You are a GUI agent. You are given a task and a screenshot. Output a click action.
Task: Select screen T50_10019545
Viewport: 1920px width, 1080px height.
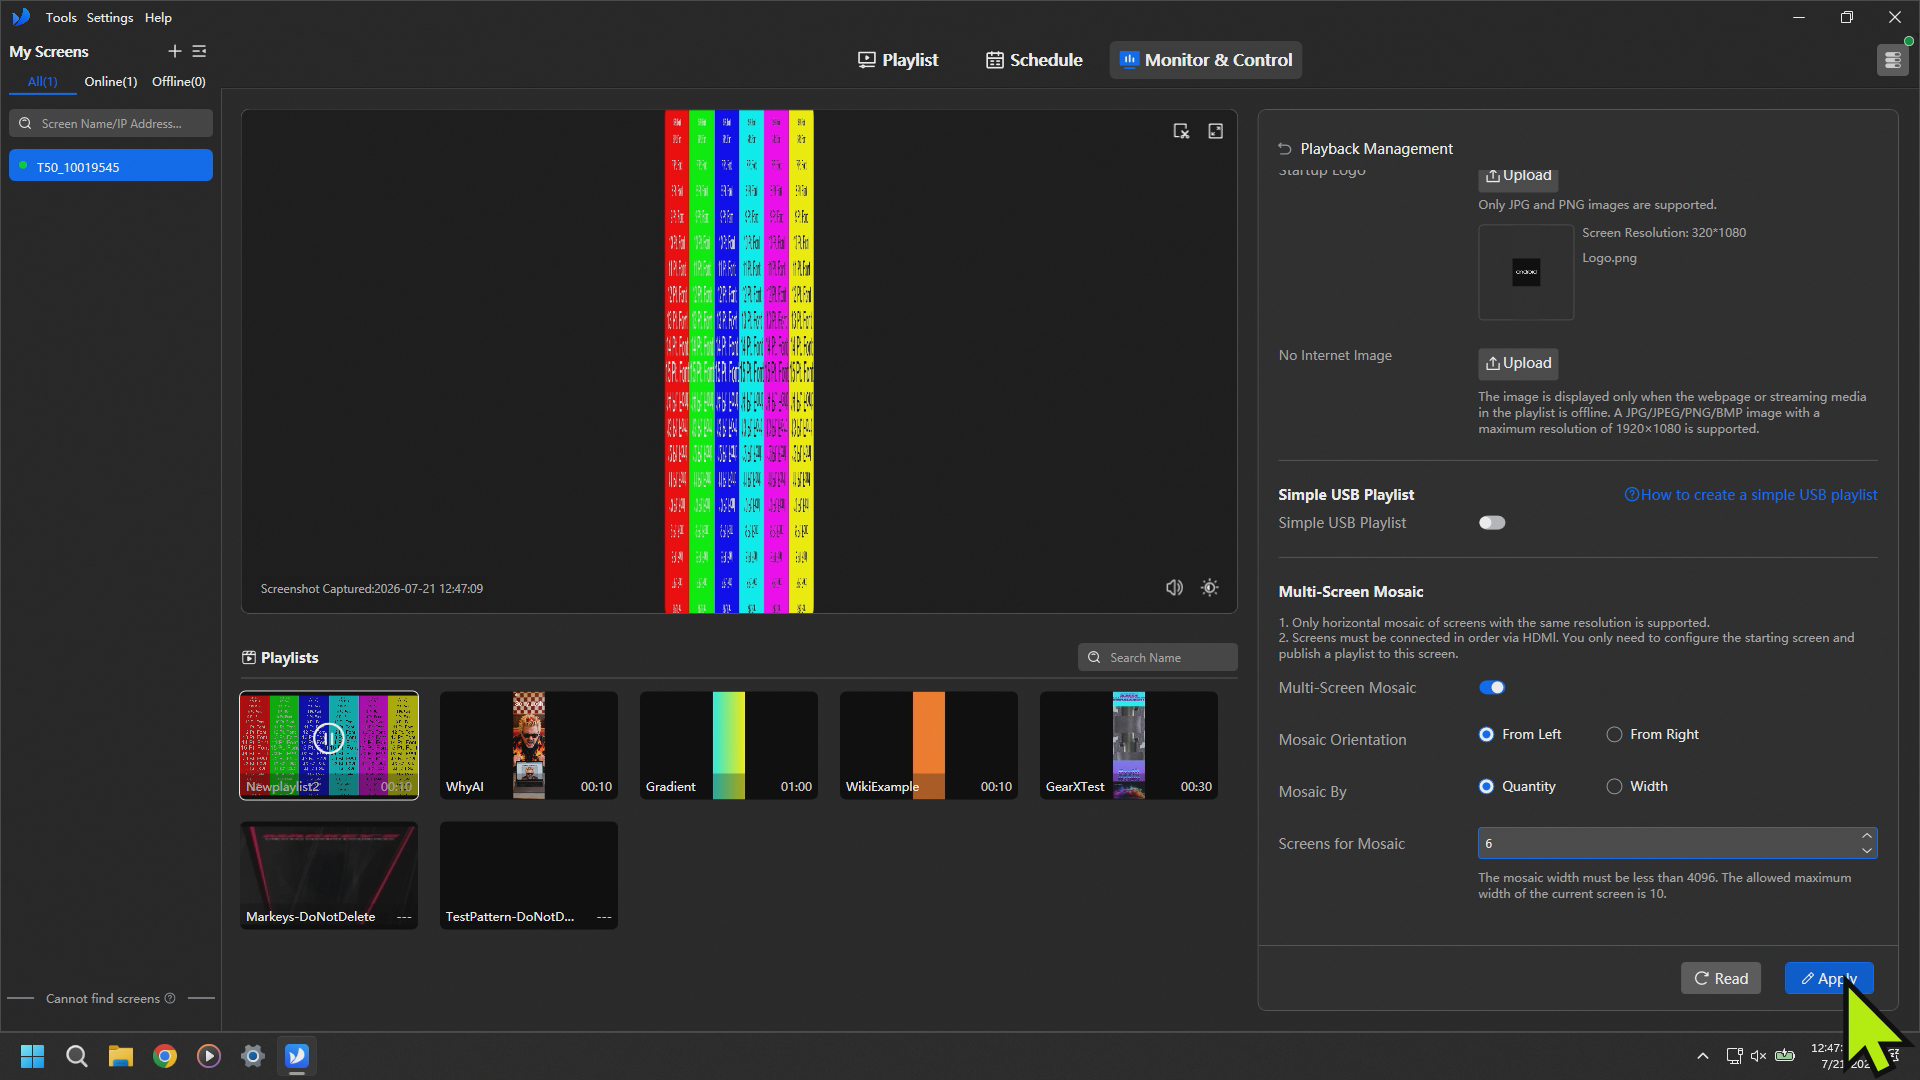point(111,166)
